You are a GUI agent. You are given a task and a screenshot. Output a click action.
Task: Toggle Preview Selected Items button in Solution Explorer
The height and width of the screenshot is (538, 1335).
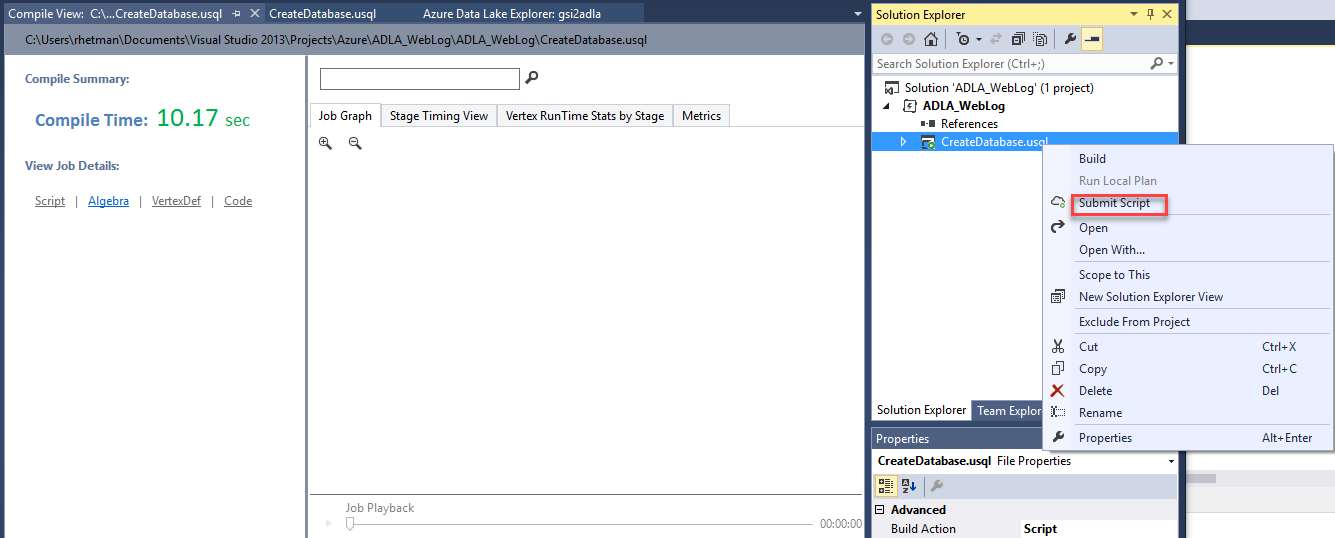[x=1092, y=39]
